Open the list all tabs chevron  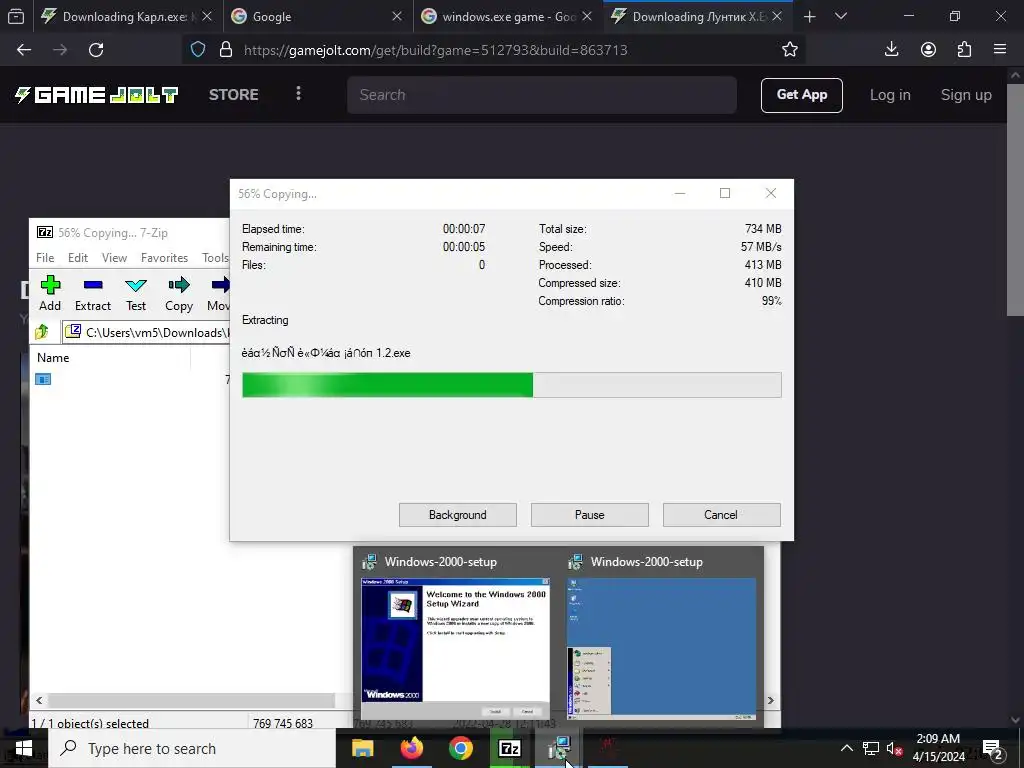click(x=841, y=16)
